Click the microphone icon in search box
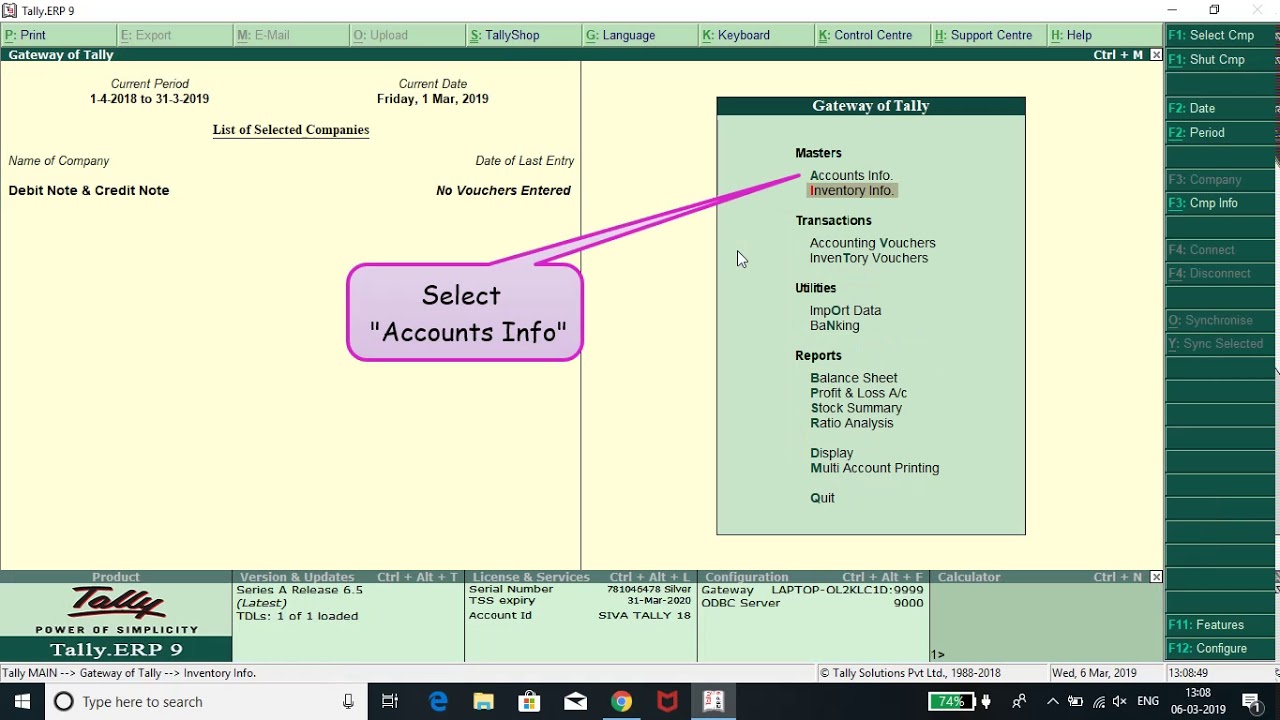 click(x=348, y=702)
